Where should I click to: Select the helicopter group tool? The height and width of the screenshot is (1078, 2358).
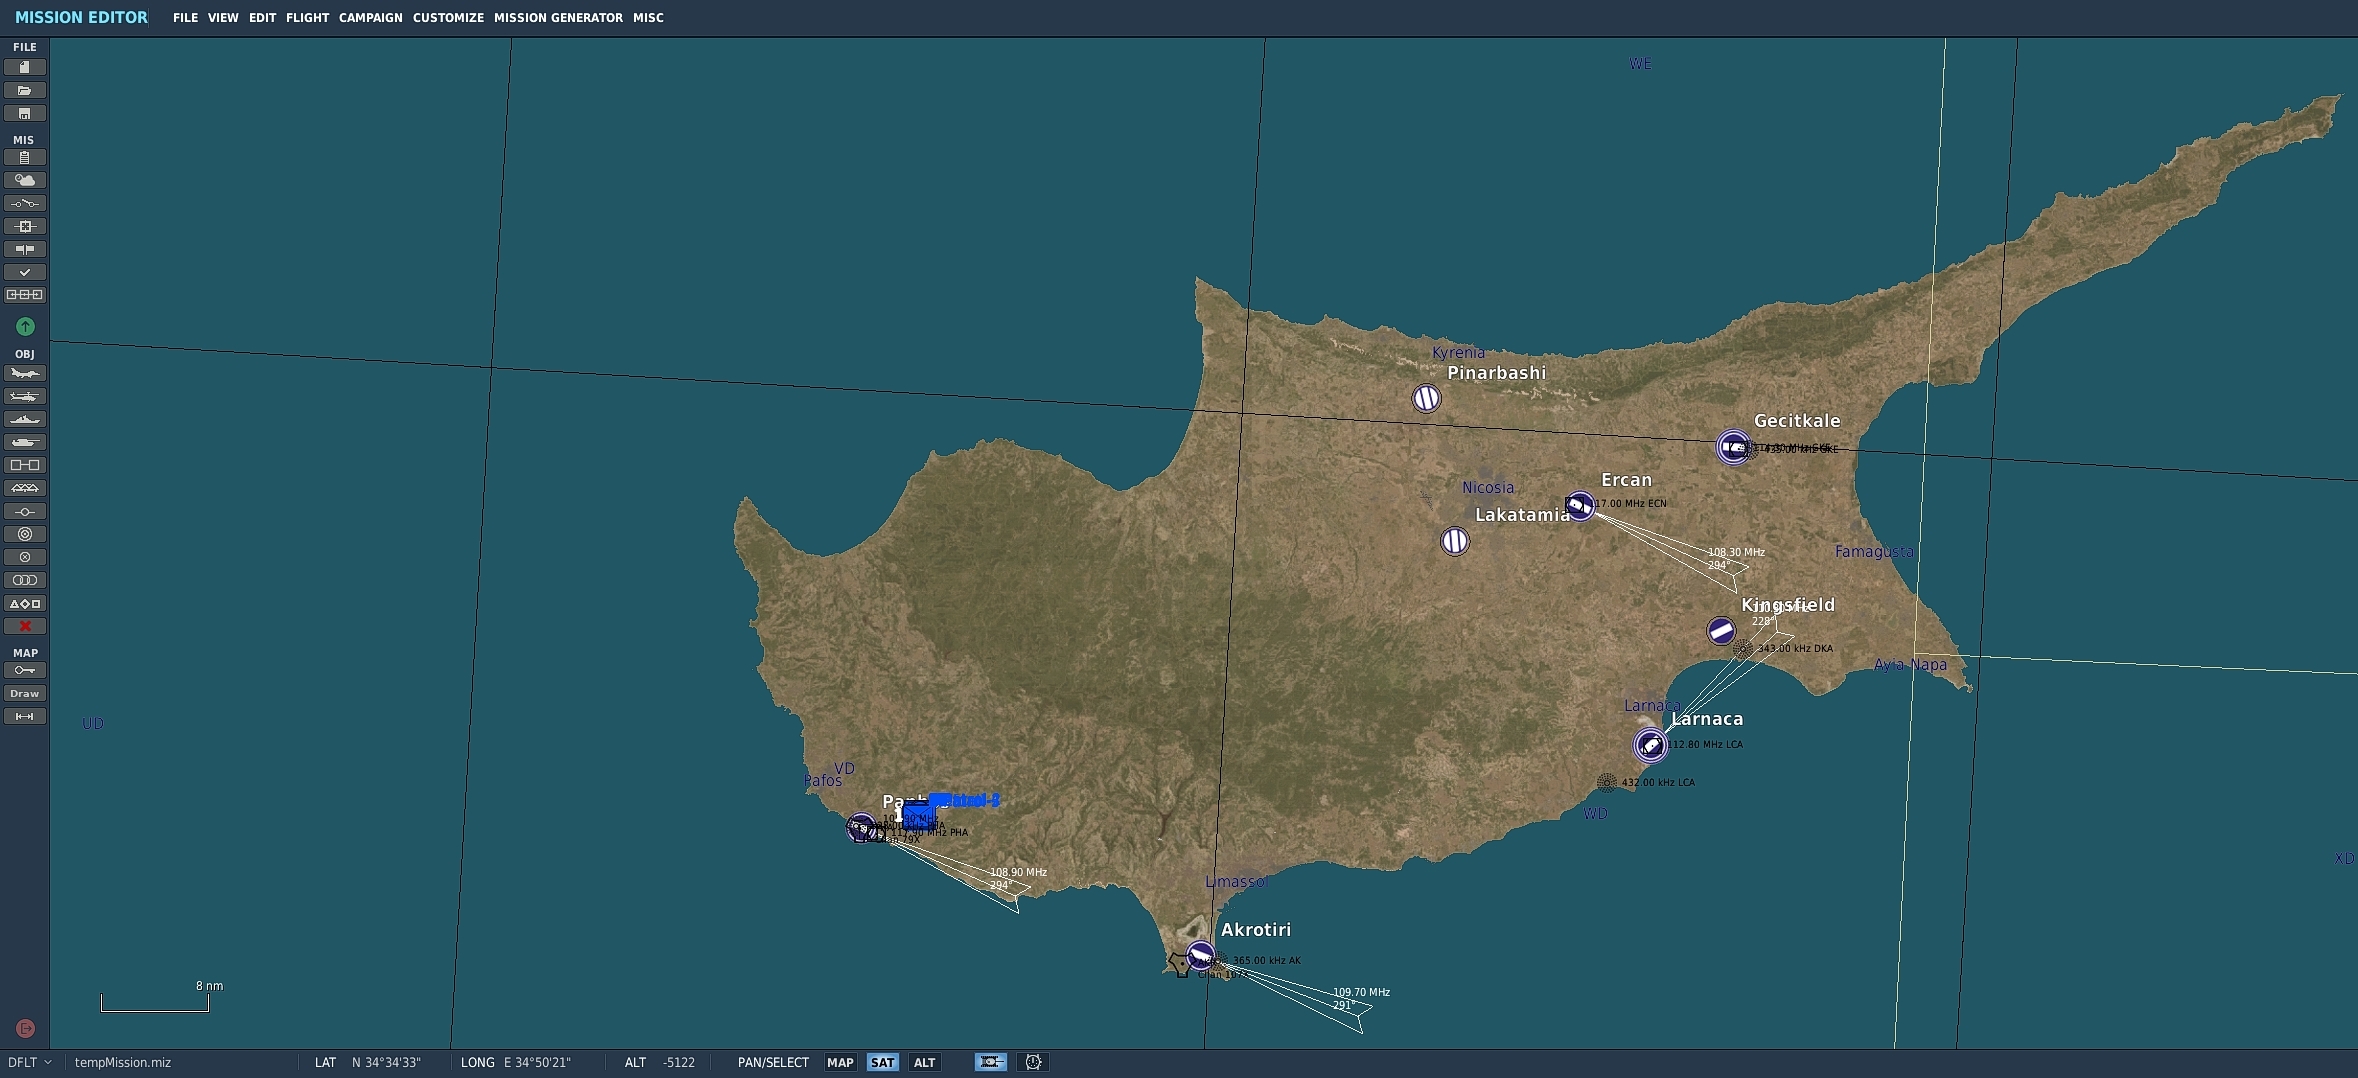coord(24,396)
